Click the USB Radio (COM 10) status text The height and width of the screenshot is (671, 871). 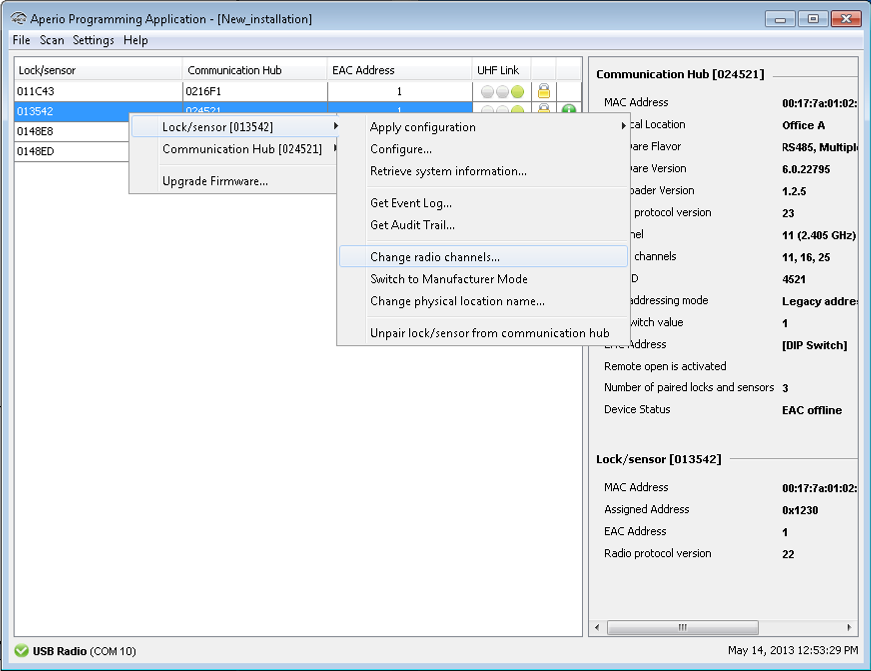pos(84,651)
